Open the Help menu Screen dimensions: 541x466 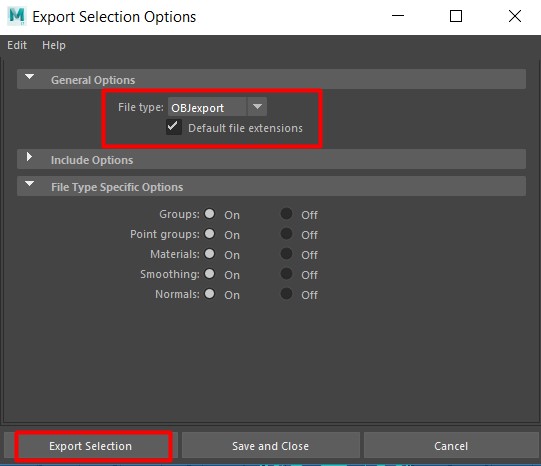pyautogui.click(x=54, y=45)
